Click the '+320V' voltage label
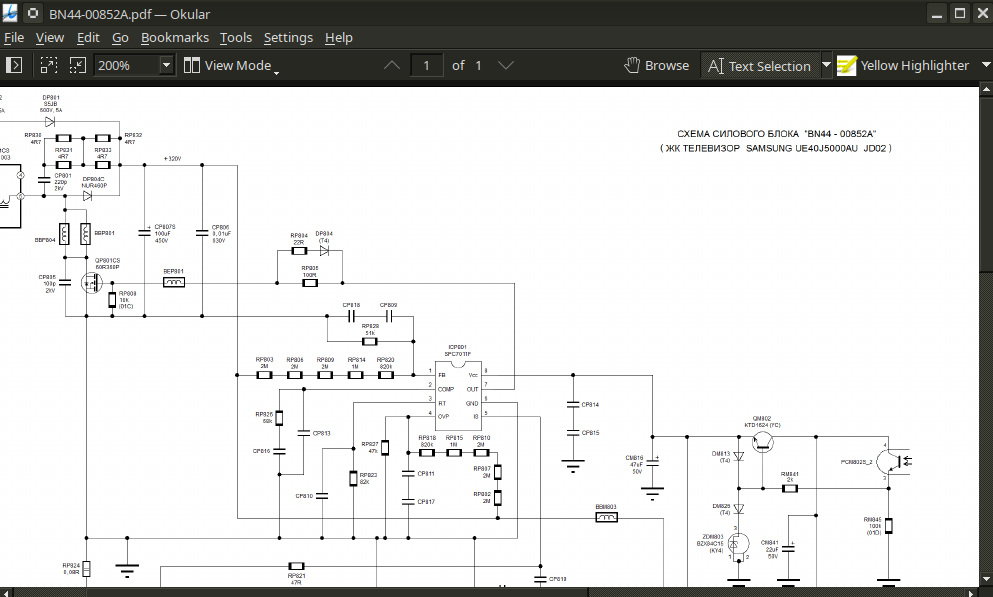 click(x=172, y=158)
